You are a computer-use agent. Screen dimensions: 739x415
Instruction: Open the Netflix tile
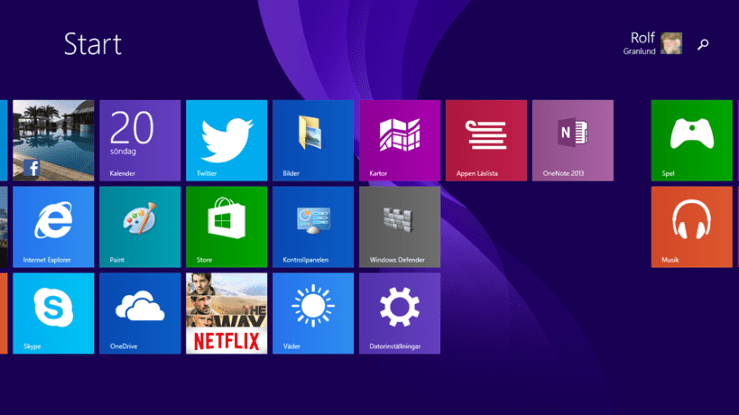(x=226, y=313)
